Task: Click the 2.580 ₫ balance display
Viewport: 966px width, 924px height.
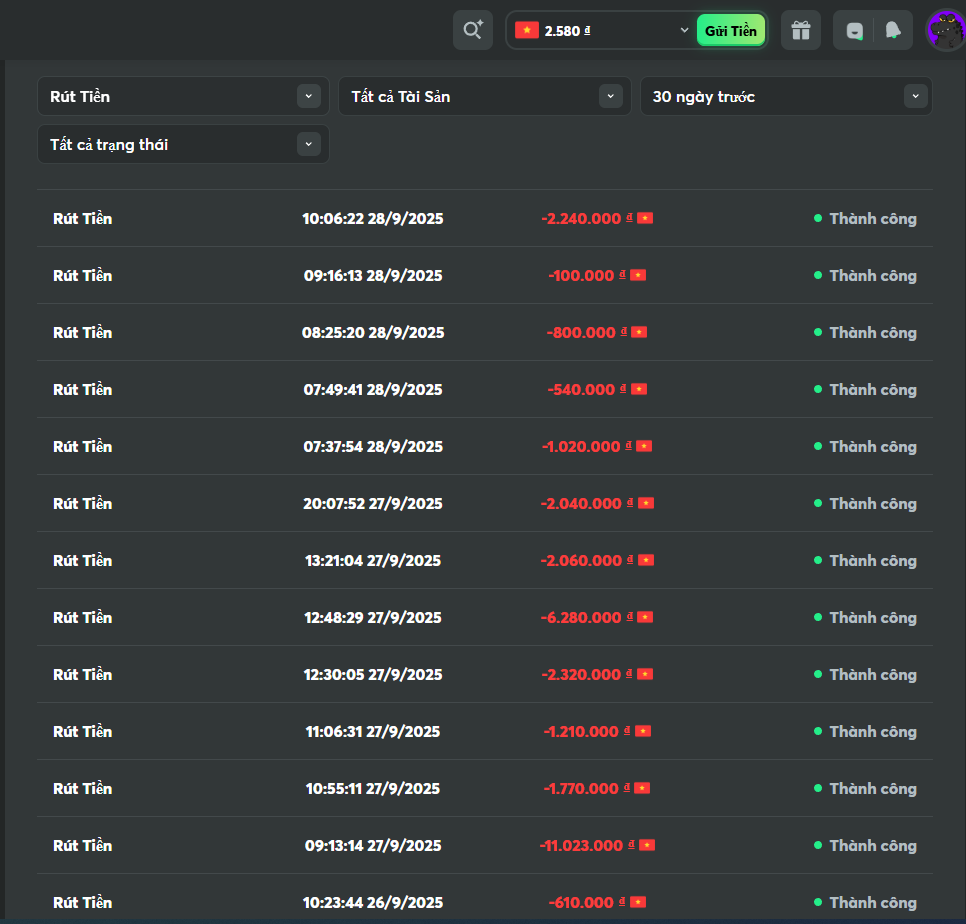Action: tap(567, 31)
